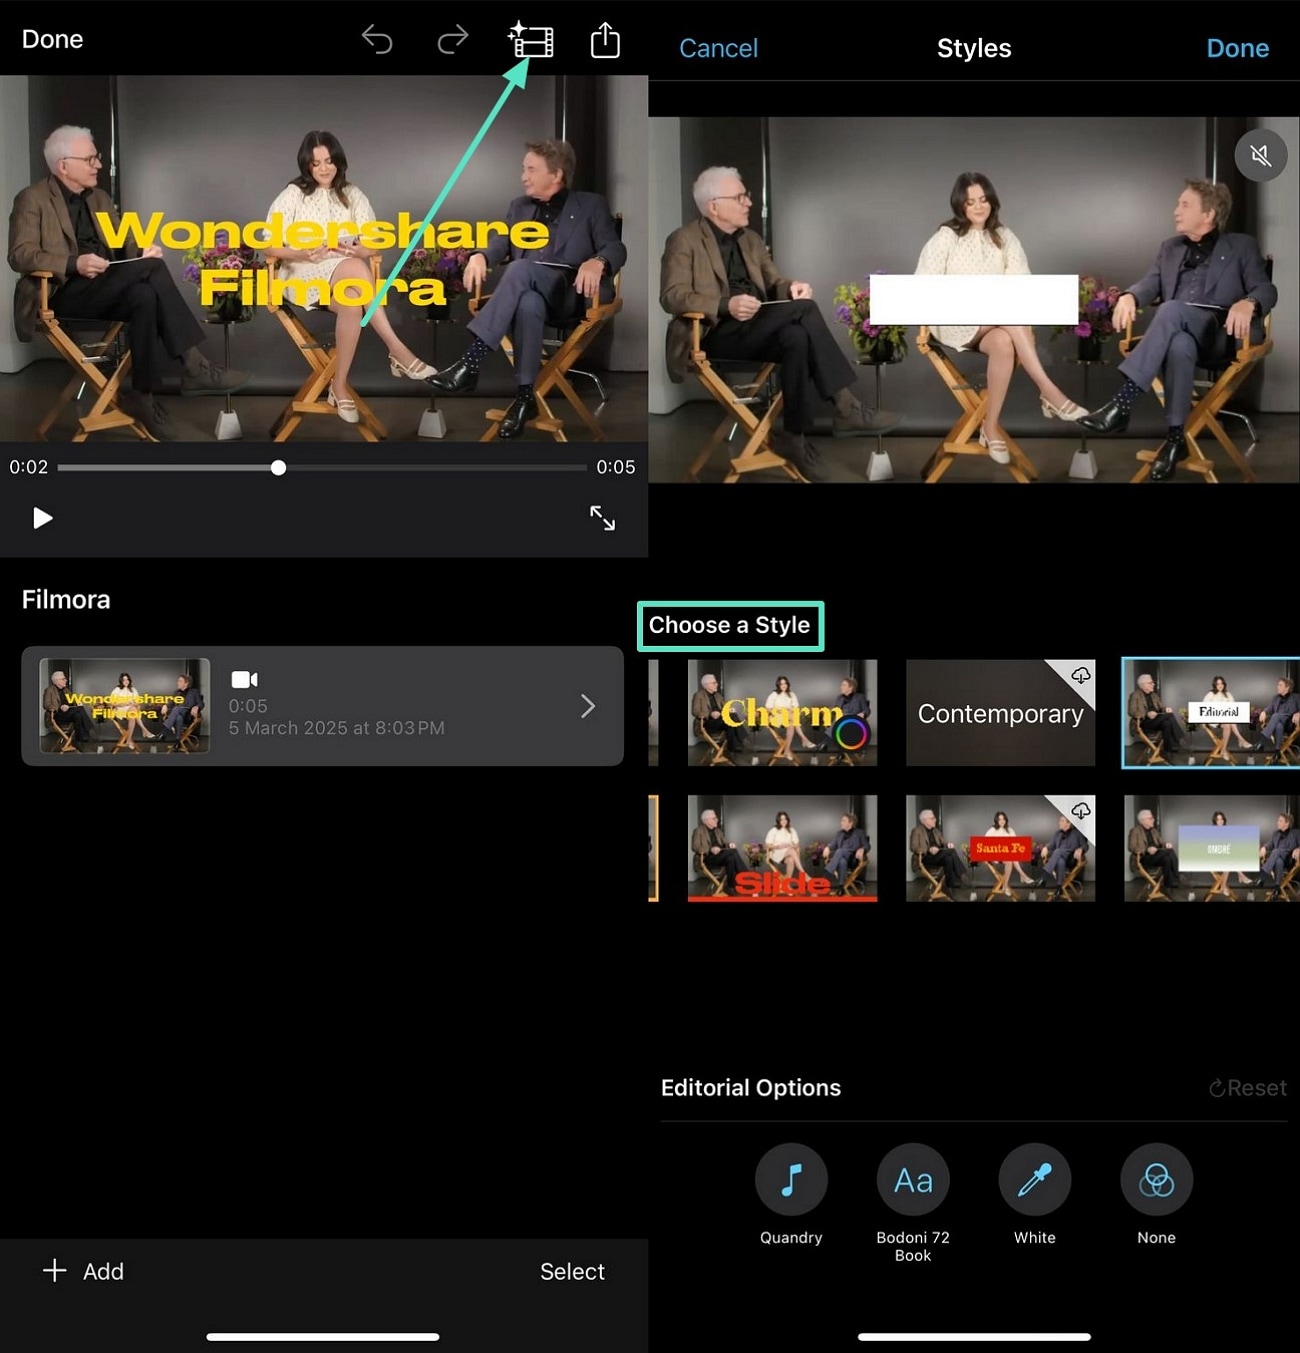Unmute audio with the speaker icon
Image resolution: width=1300 pixels, height=1353 pixels.
coord(1260,155)
